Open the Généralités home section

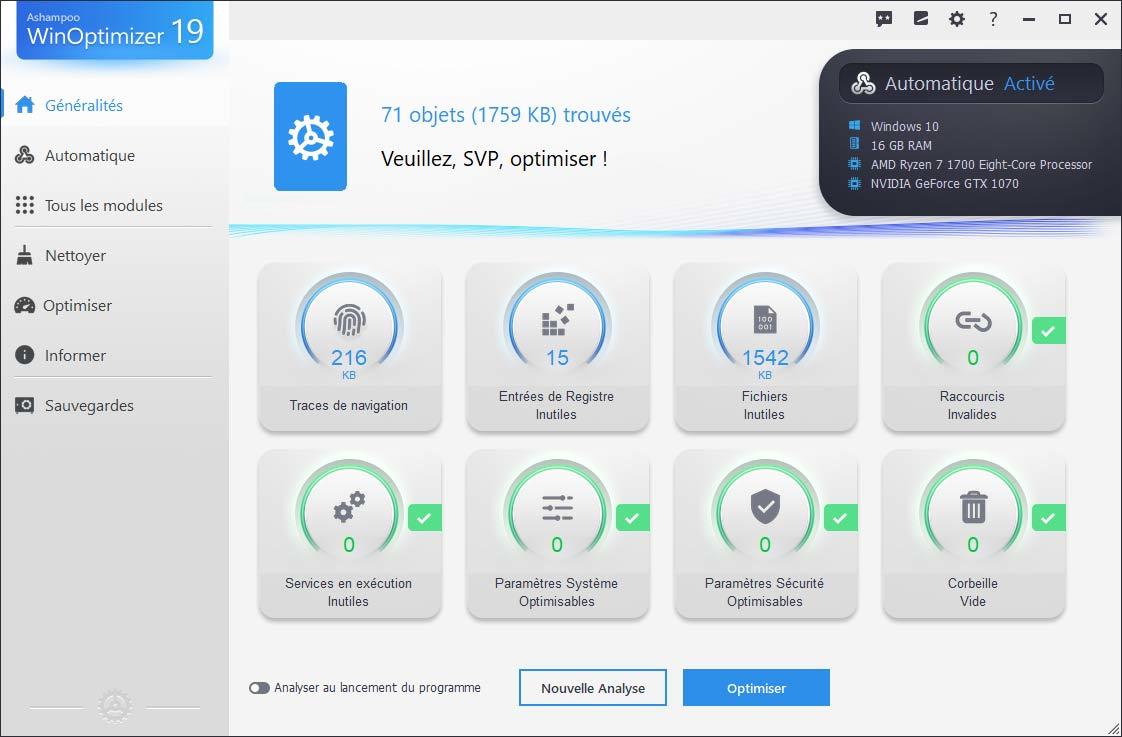point(114,105)
